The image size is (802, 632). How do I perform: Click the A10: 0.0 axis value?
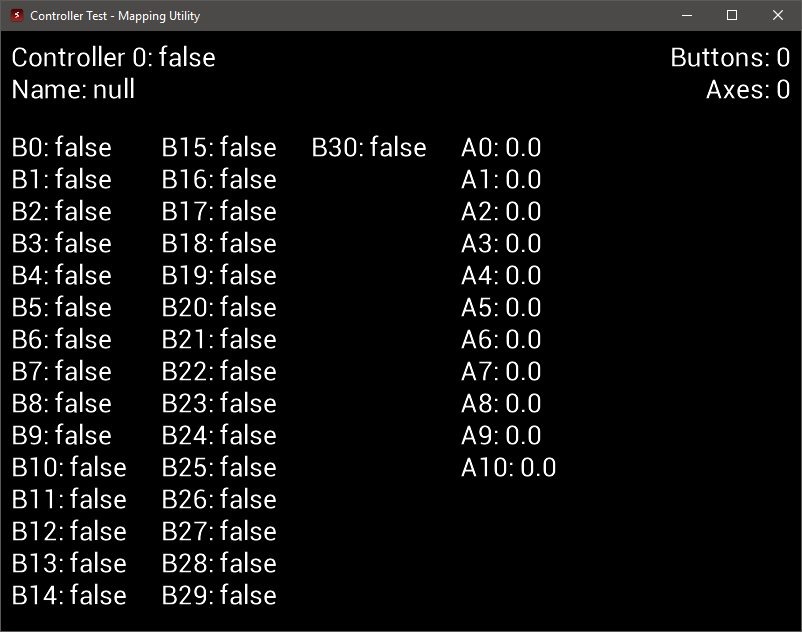(x=508, y=467)
